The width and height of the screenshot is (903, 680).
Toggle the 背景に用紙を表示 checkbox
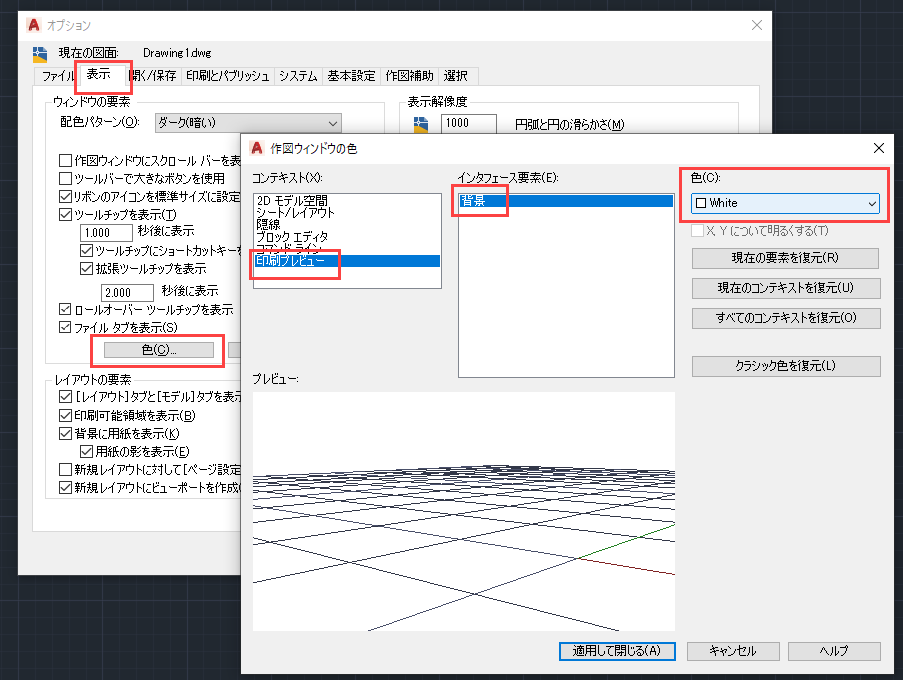[x=66, y=433]
